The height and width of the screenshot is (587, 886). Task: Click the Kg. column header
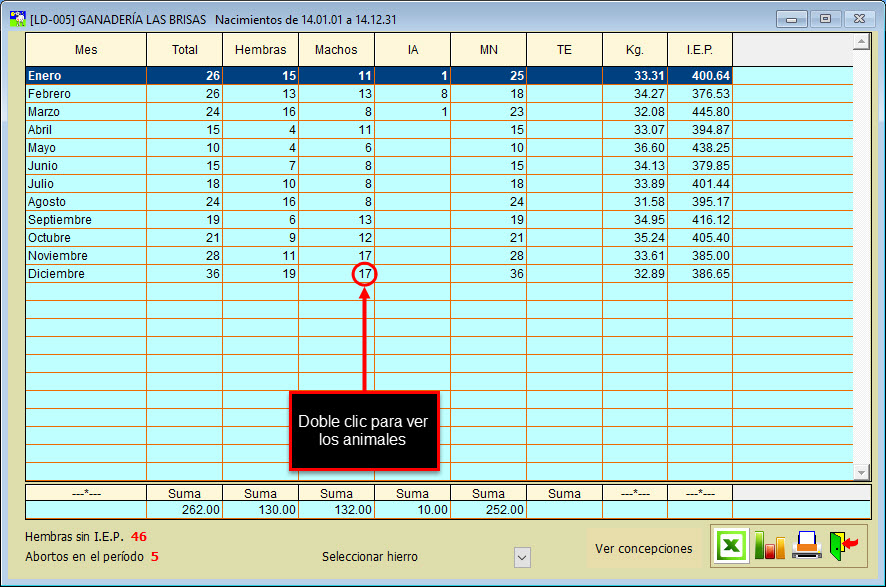[x=635, y=50]
